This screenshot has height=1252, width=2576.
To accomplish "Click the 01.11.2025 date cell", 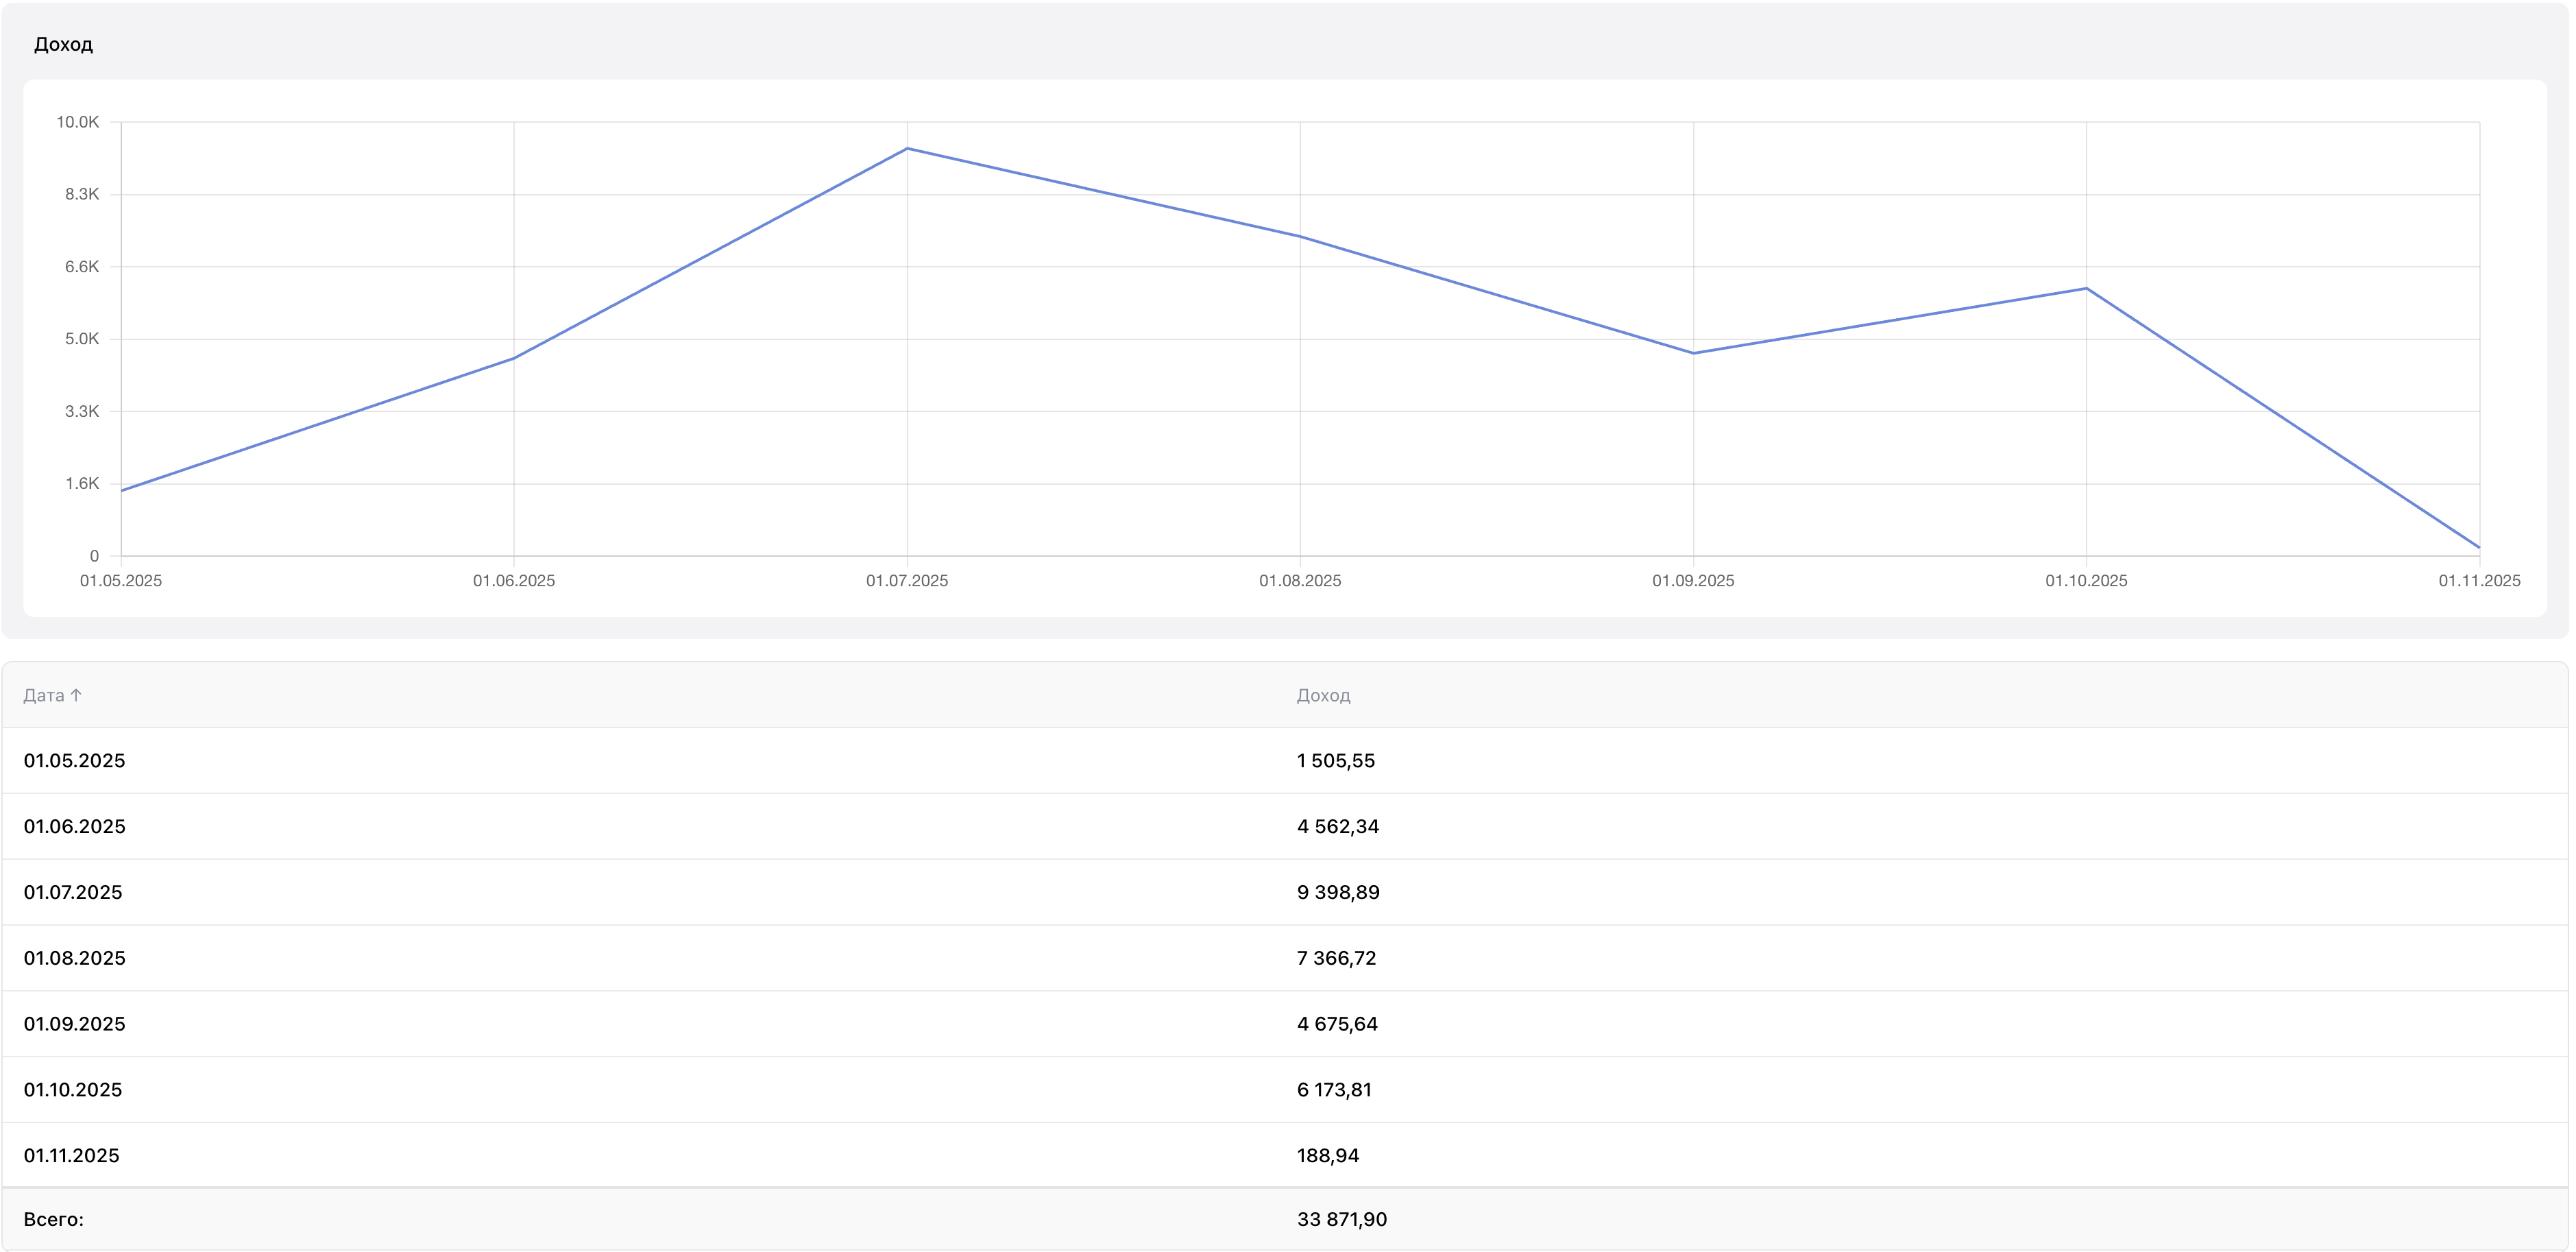I will [x=71, y=1156].
